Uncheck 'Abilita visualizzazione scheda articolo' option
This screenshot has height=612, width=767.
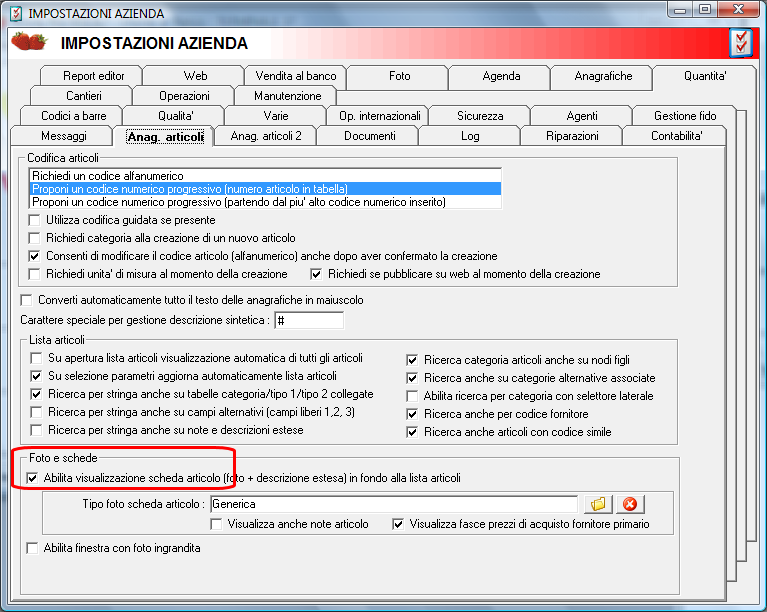click(x=32, y=478)
